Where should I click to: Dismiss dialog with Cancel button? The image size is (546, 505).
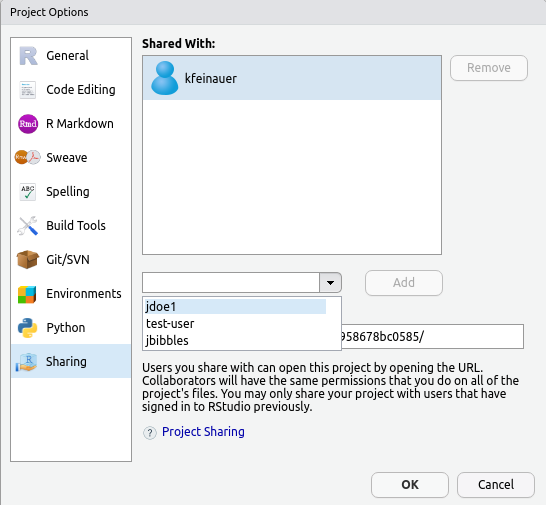coord(496,485)
